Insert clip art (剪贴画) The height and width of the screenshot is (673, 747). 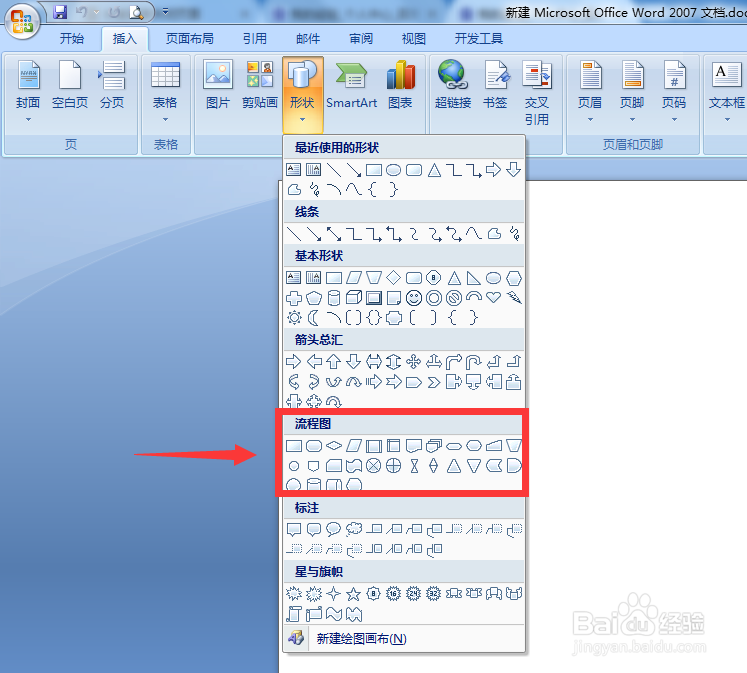coord(260,85)
